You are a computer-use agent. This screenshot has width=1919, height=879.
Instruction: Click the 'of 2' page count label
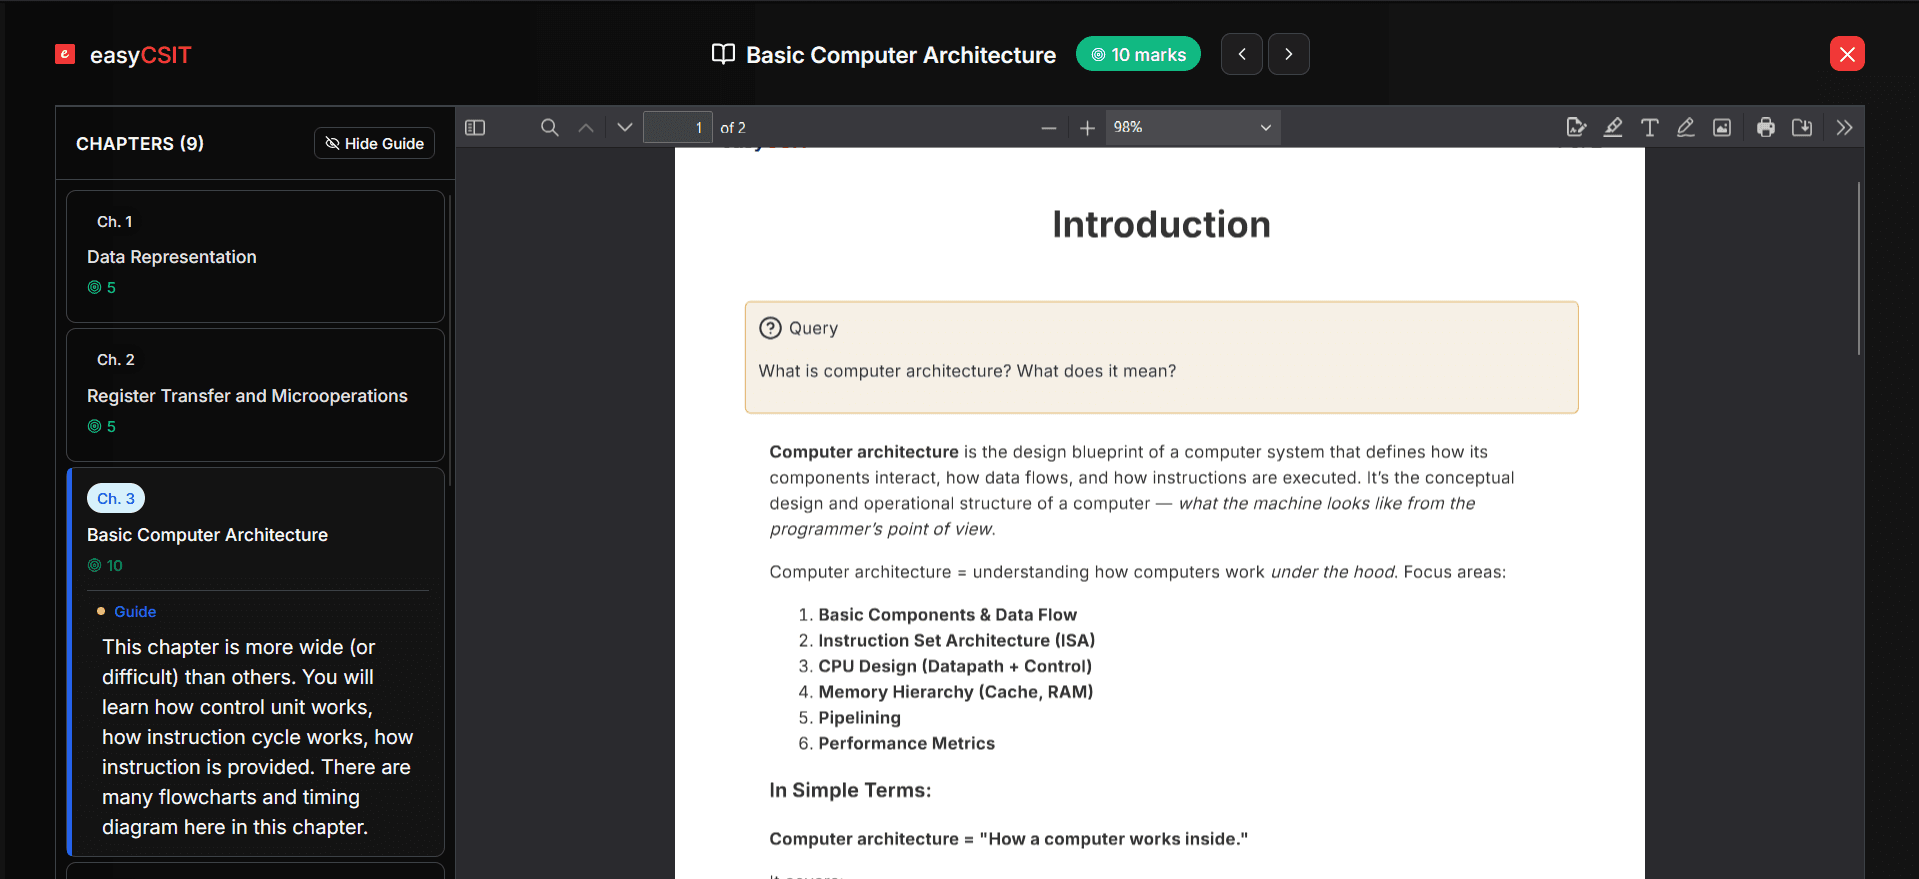[733, 128]
